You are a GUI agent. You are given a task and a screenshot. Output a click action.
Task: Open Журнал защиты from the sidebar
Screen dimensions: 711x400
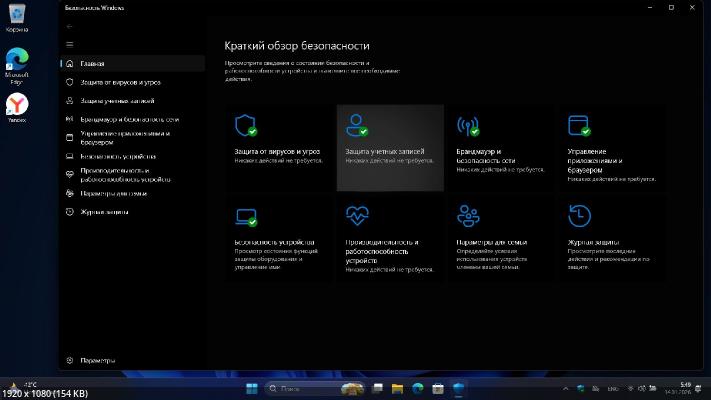[105, 212]
